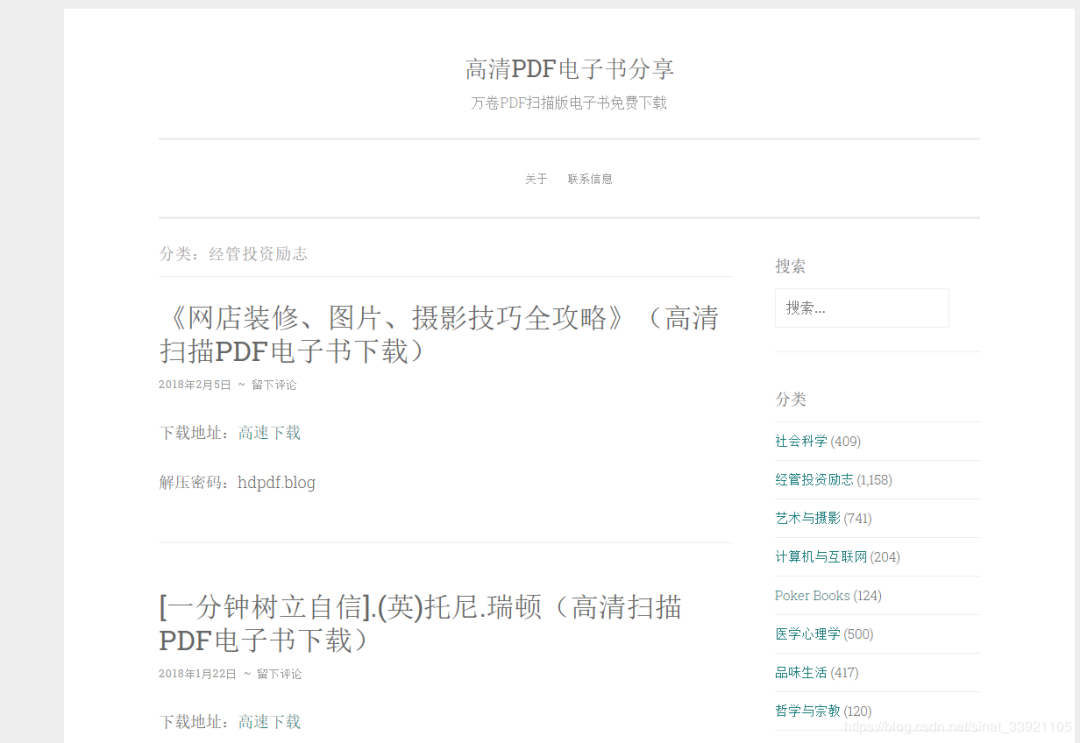Image resolution: width=1080 pixels, height=743 pixels.
Task: Click the 2018年1月22日 post date link
Action: 198,674
